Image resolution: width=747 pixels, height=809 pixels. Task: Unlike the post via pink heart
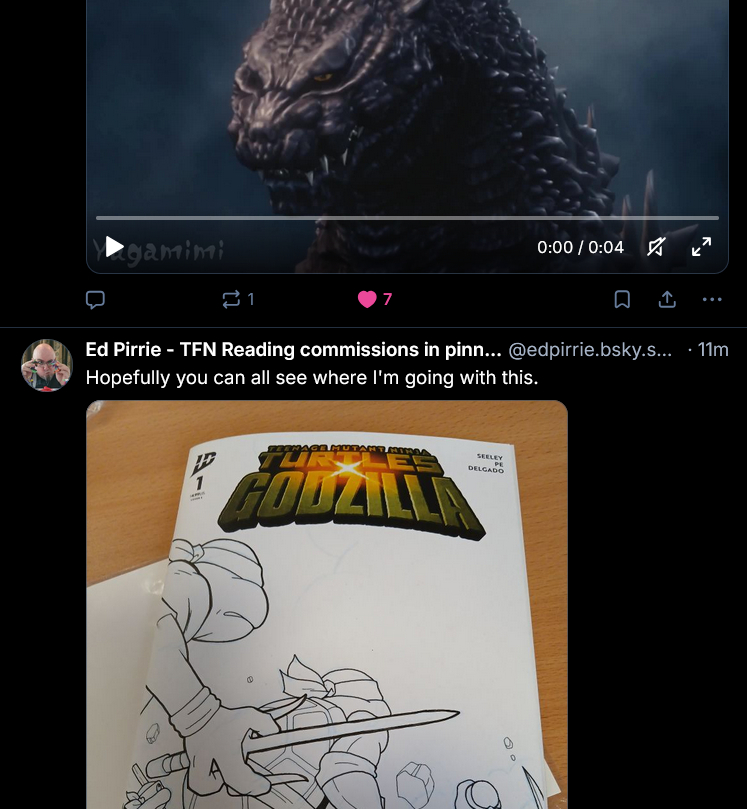(x=367, y=299)
